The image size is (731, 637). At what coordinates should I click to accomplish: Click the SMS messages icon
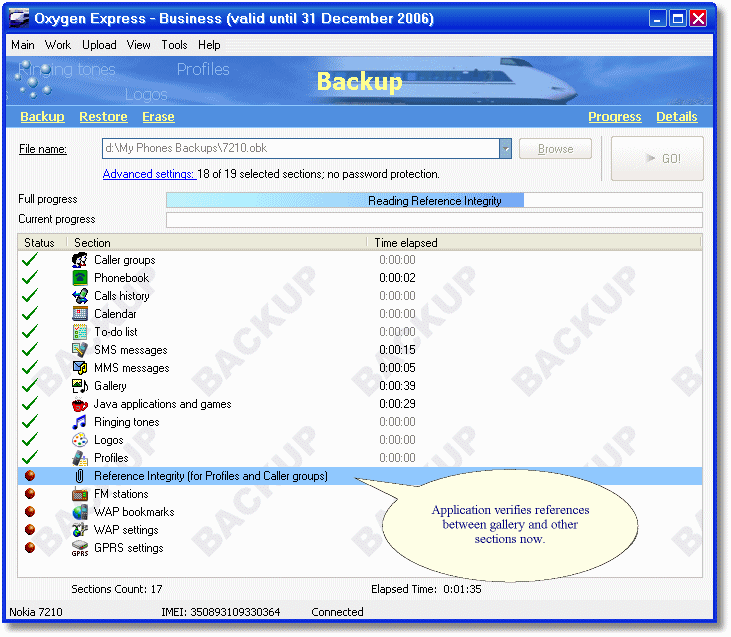tap(80, 350)
